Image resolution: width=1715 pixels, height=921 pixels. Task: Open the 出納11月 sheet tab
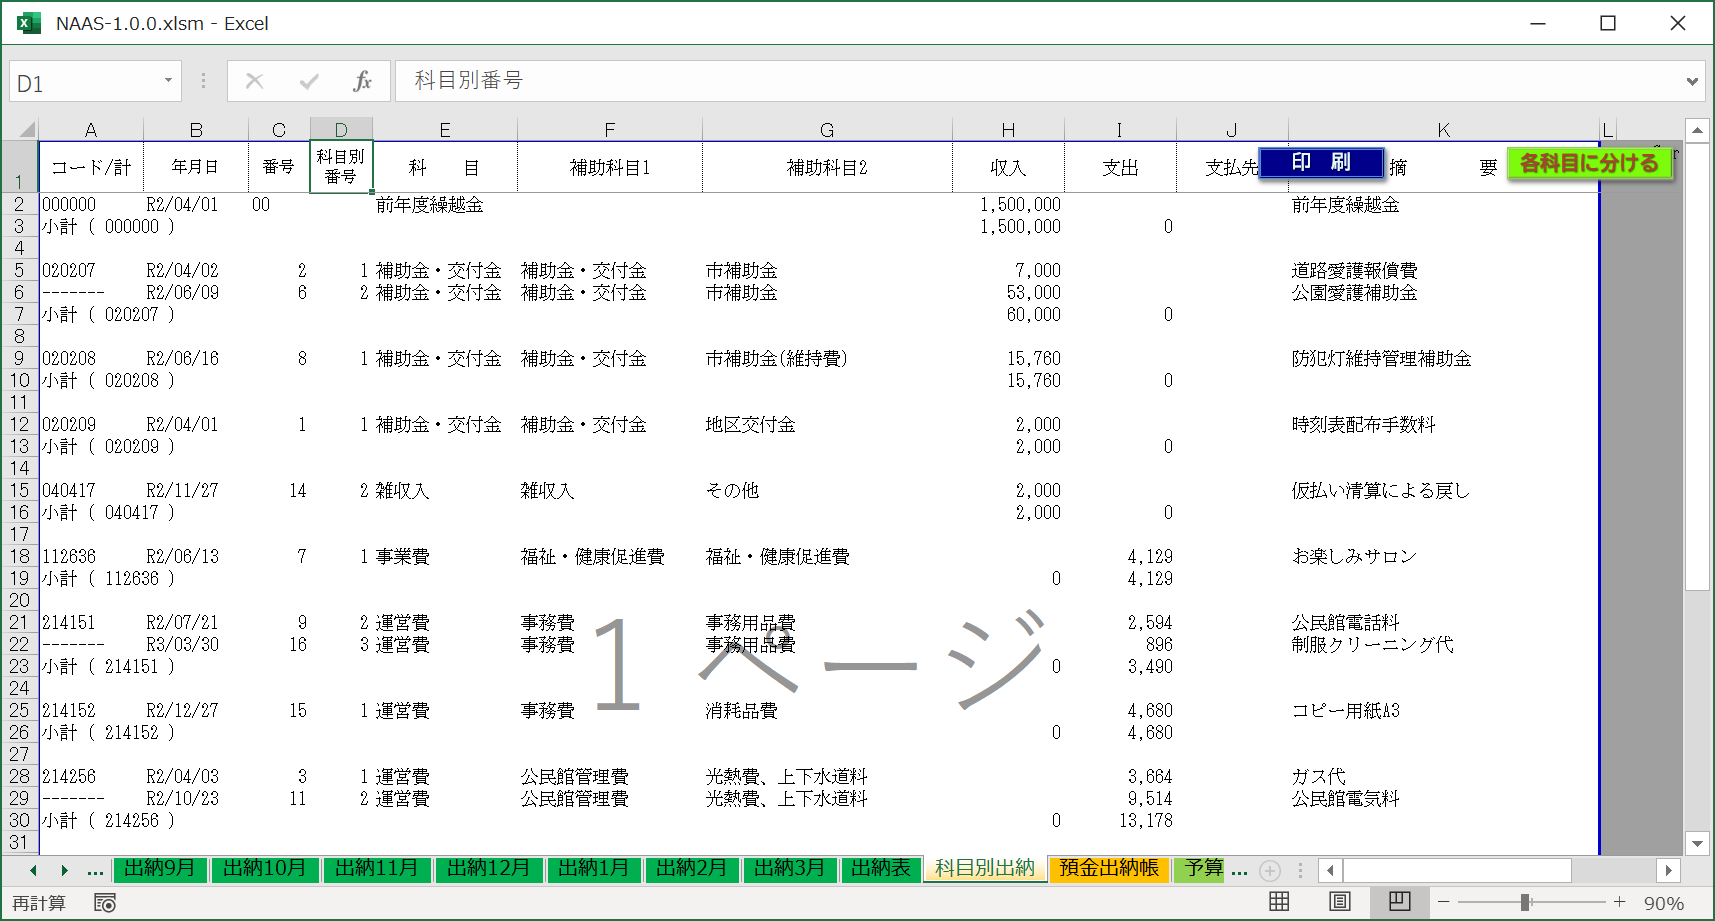tap(376, 868)
